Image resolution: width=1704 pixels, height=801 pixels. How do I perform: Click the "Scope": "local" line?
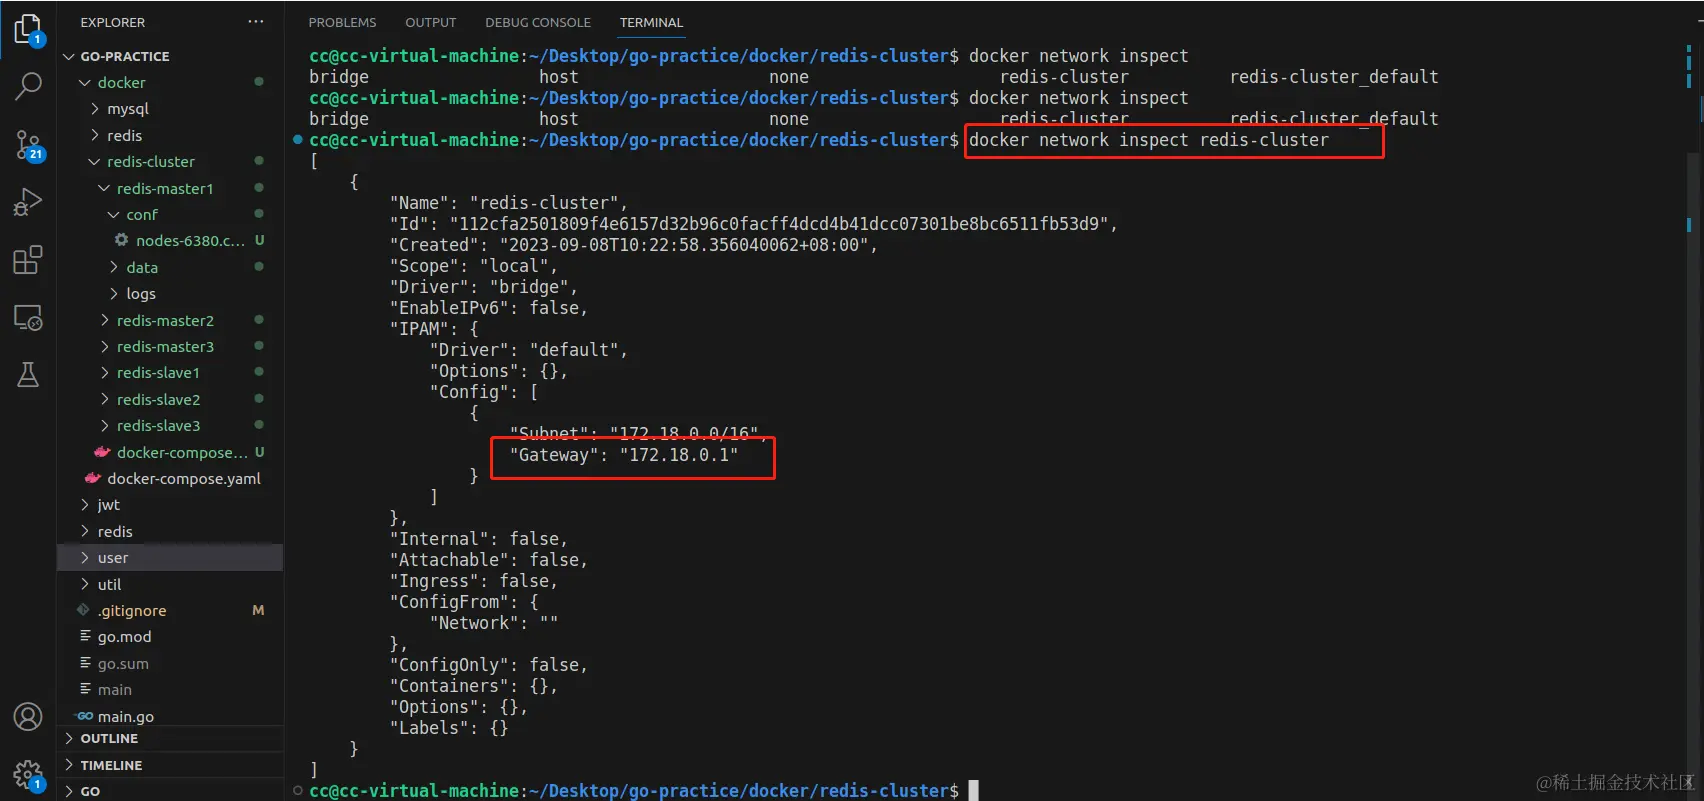tap(473, 266)
